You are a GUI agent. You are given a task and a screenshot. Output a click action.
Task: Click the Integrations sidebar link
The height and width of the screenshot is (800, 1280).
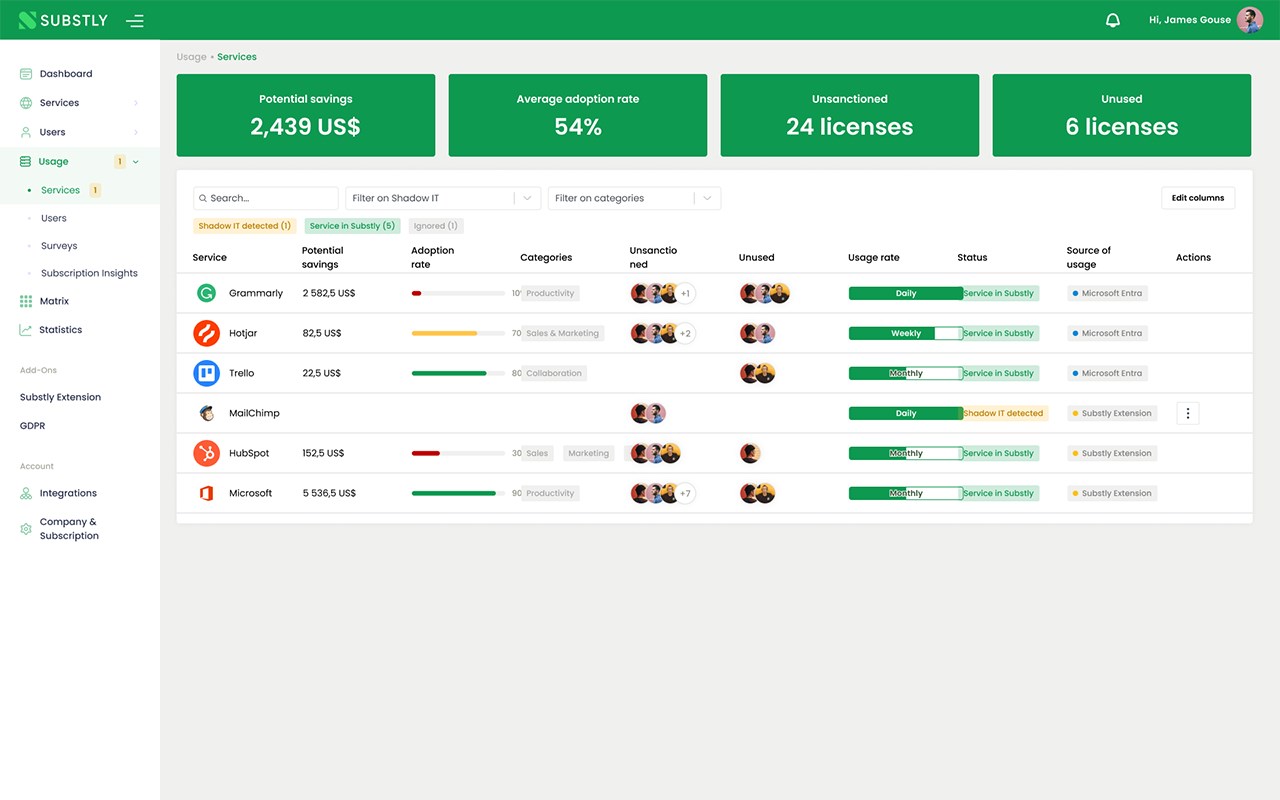tap(68, 493)
